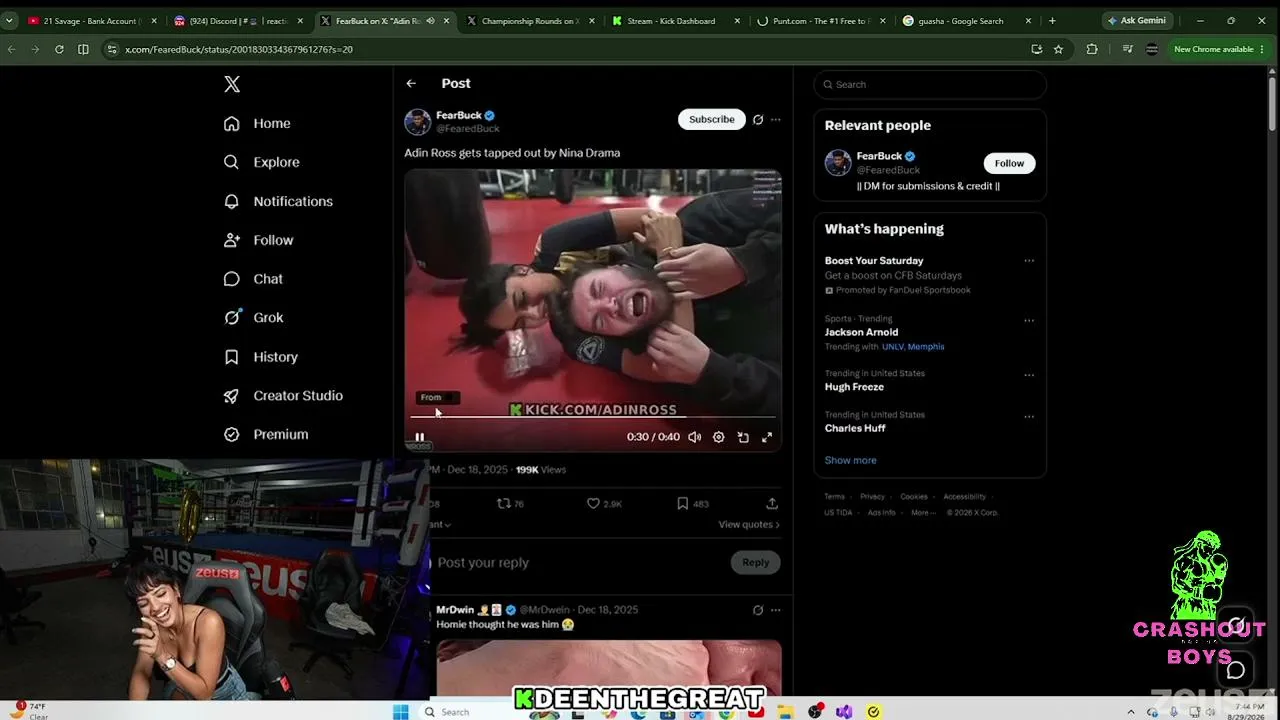Click the Reply button

756,562
